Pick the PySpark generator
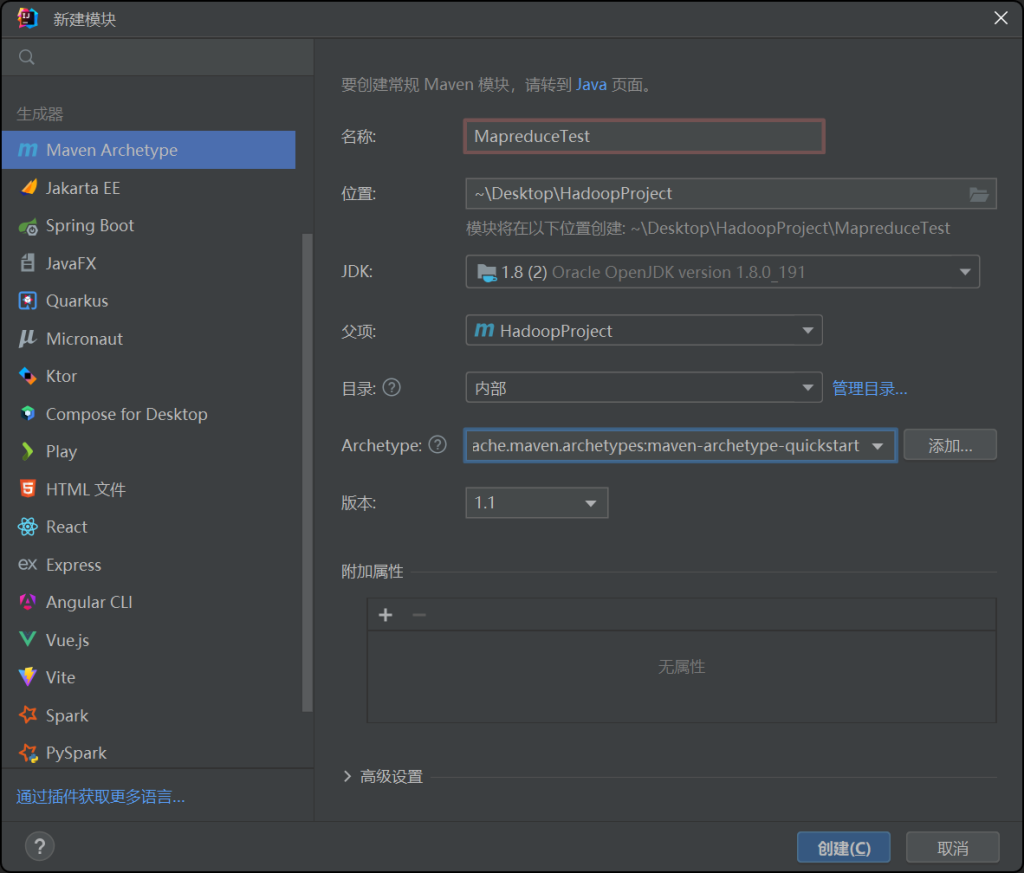This screenshot has width=1024, height=873. point(76,753)
